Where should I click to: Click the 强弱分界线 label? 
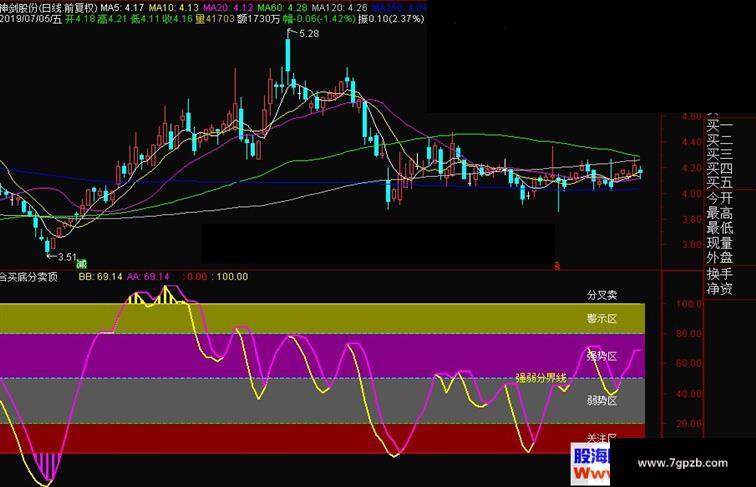[541, 378]
